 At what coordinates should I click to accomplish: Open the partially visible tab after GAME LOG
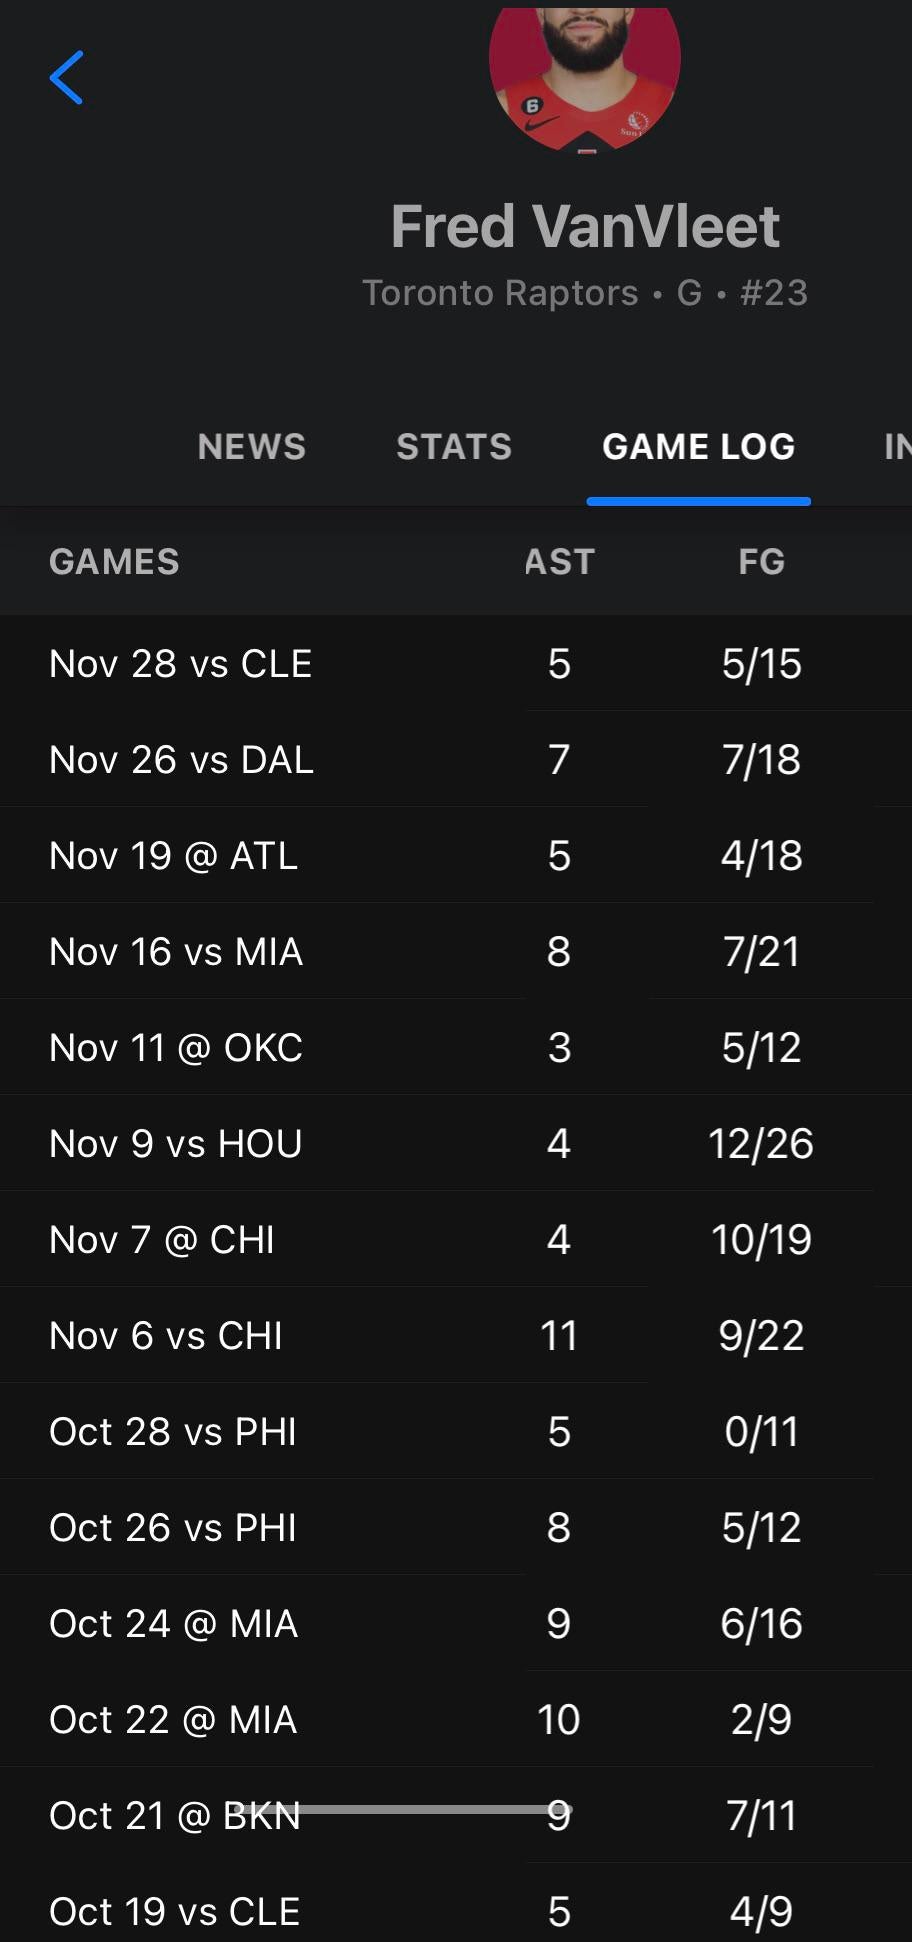click(896, 447)
